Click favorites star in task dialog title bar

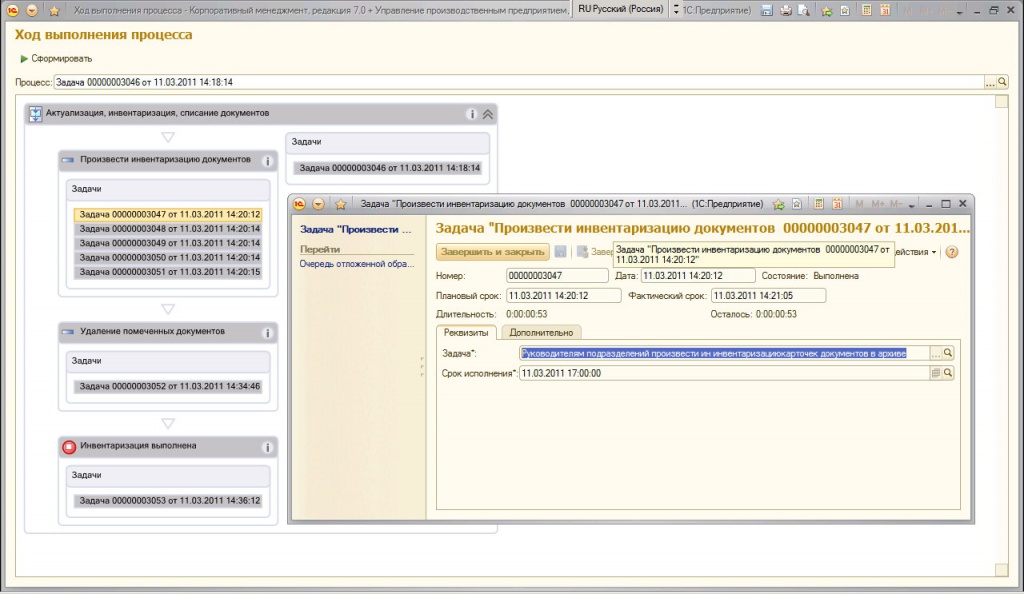pos(340,204)
